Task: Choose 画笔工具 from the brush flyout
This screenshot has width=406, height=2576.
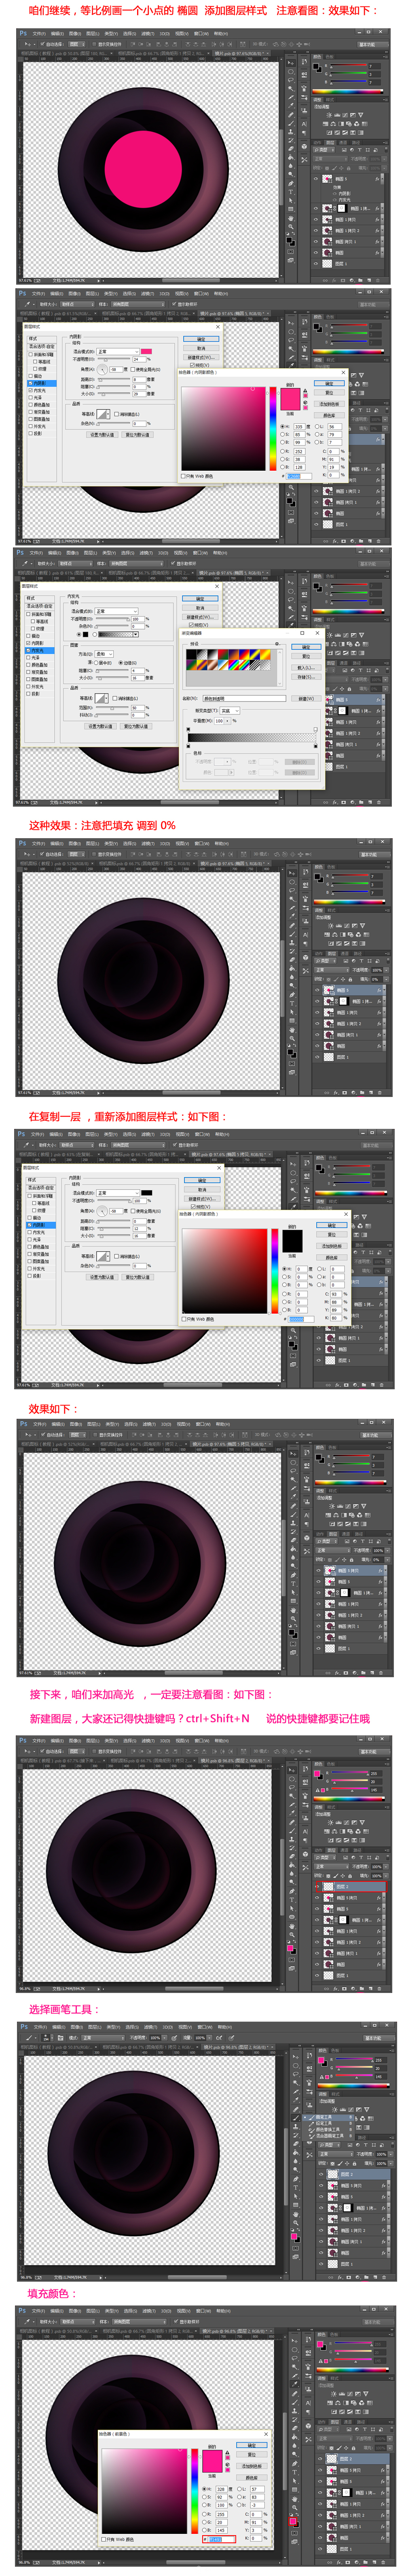Action: pos(328,2117)
